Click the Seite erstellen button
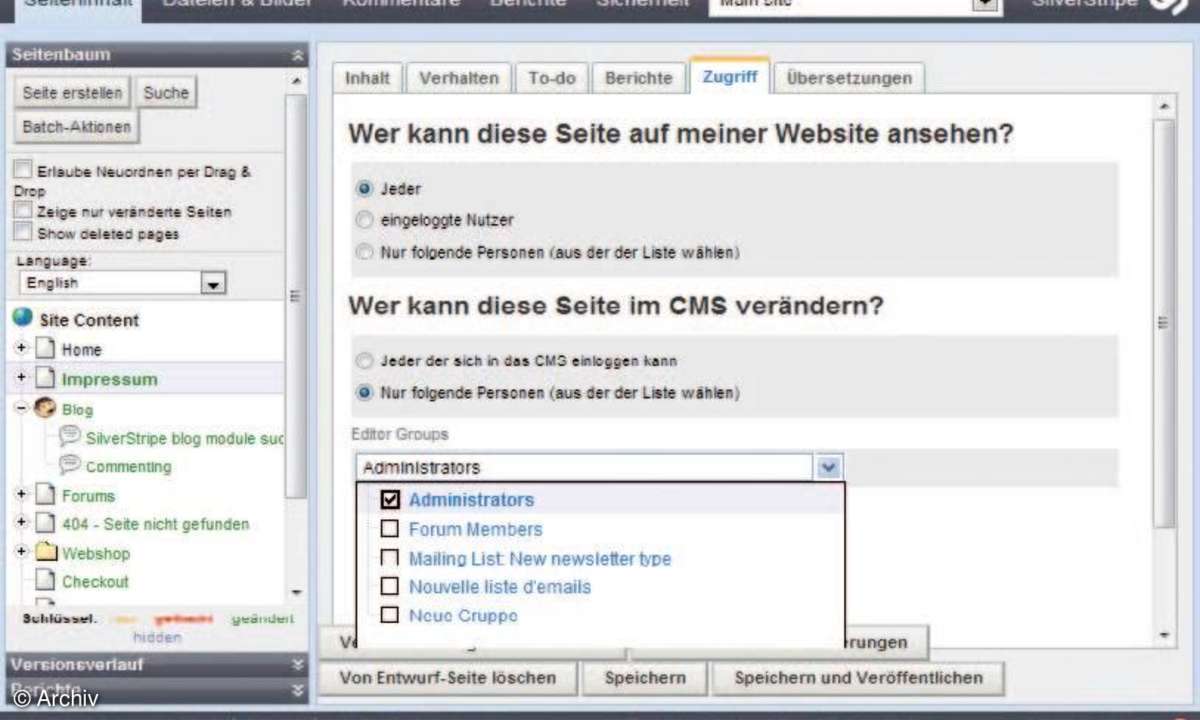The height and width of the screenshot is (720, 1200). pos(73,93)
